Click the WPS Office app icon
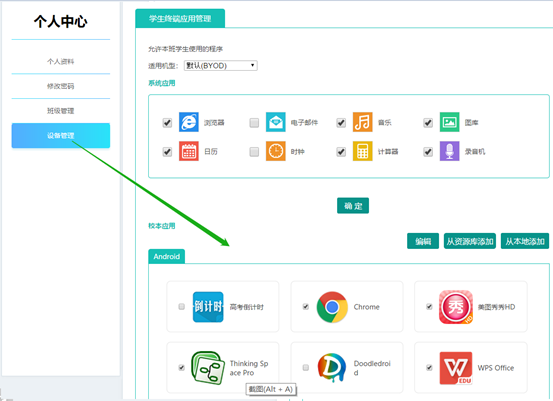The height and width of the screenshot is (401, 553). (x=456, y=368)
